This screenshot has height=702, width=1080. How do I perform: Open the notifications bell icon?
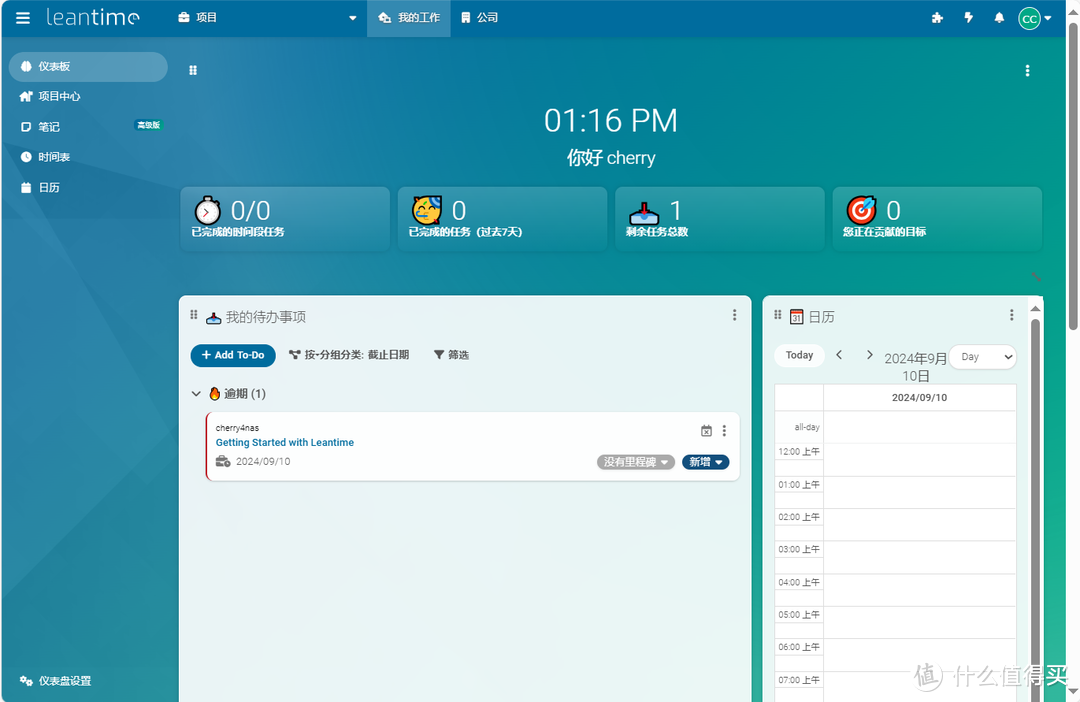point(998,17)
